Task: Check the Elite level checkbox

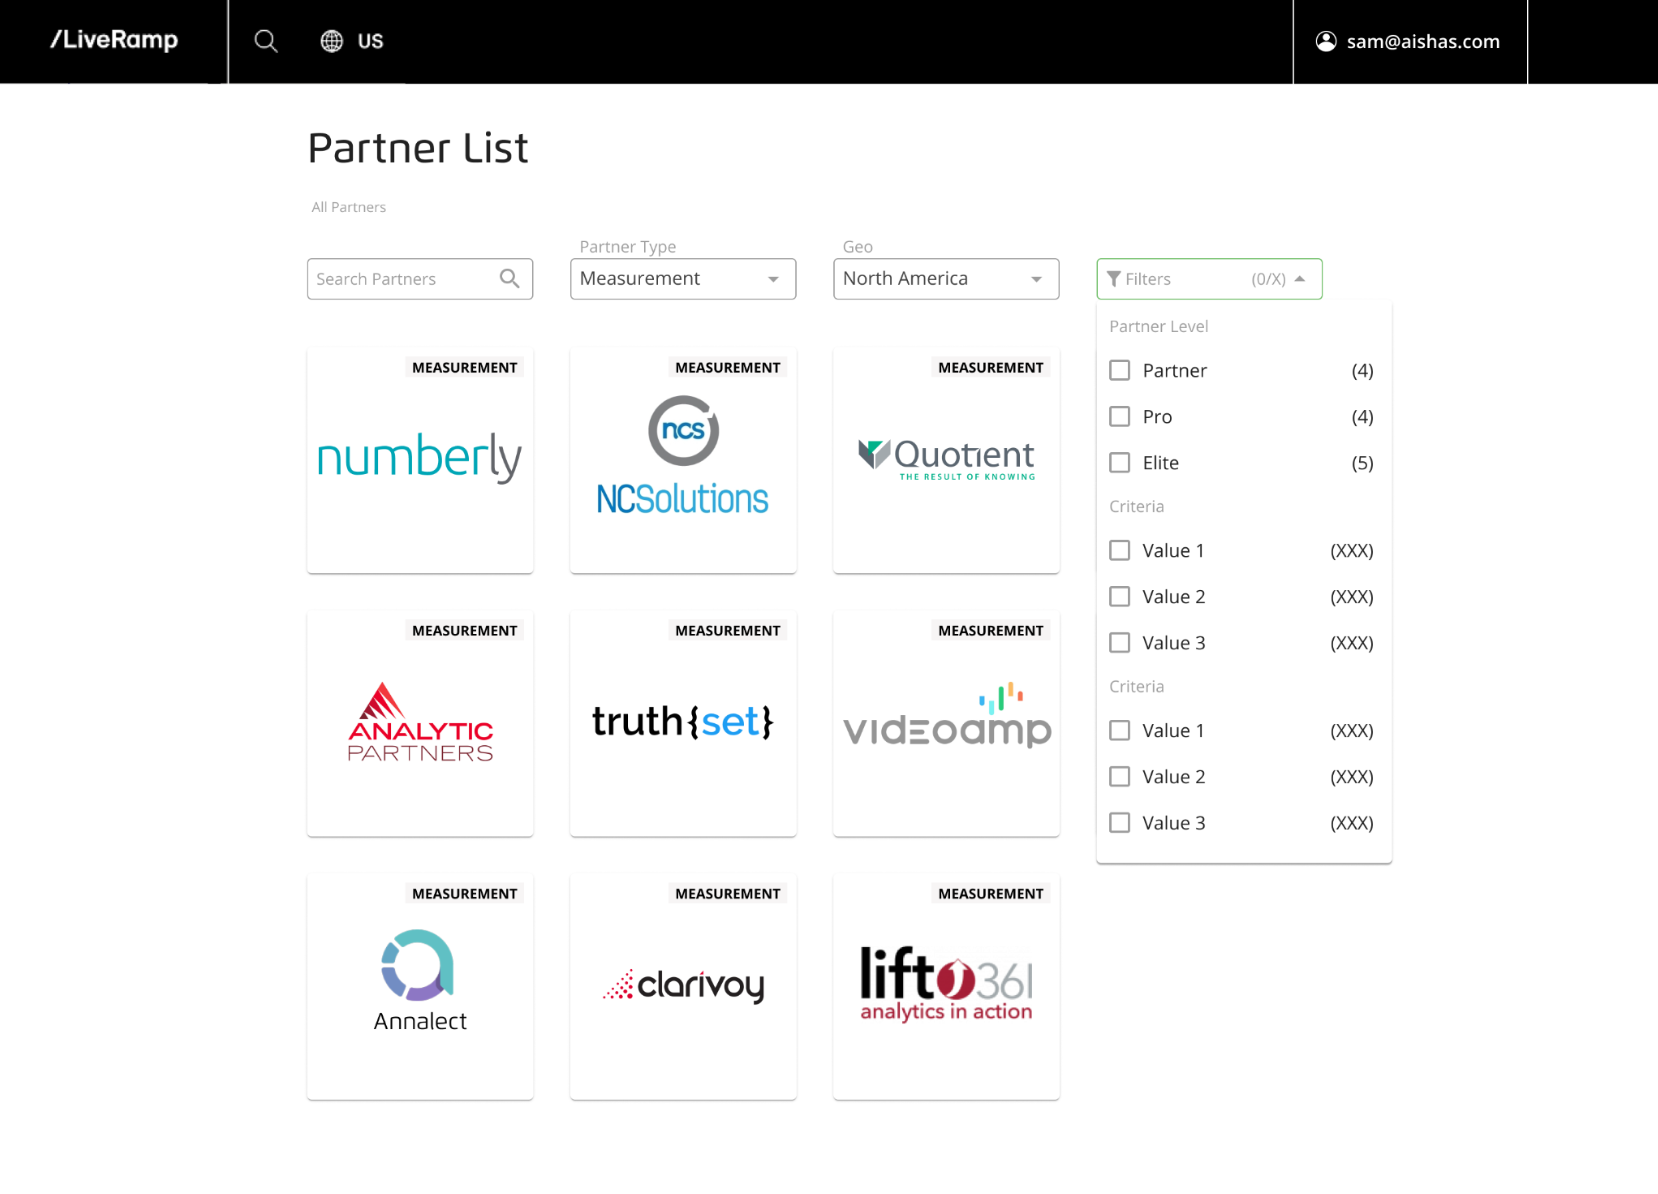Action: coord(1120,462)
